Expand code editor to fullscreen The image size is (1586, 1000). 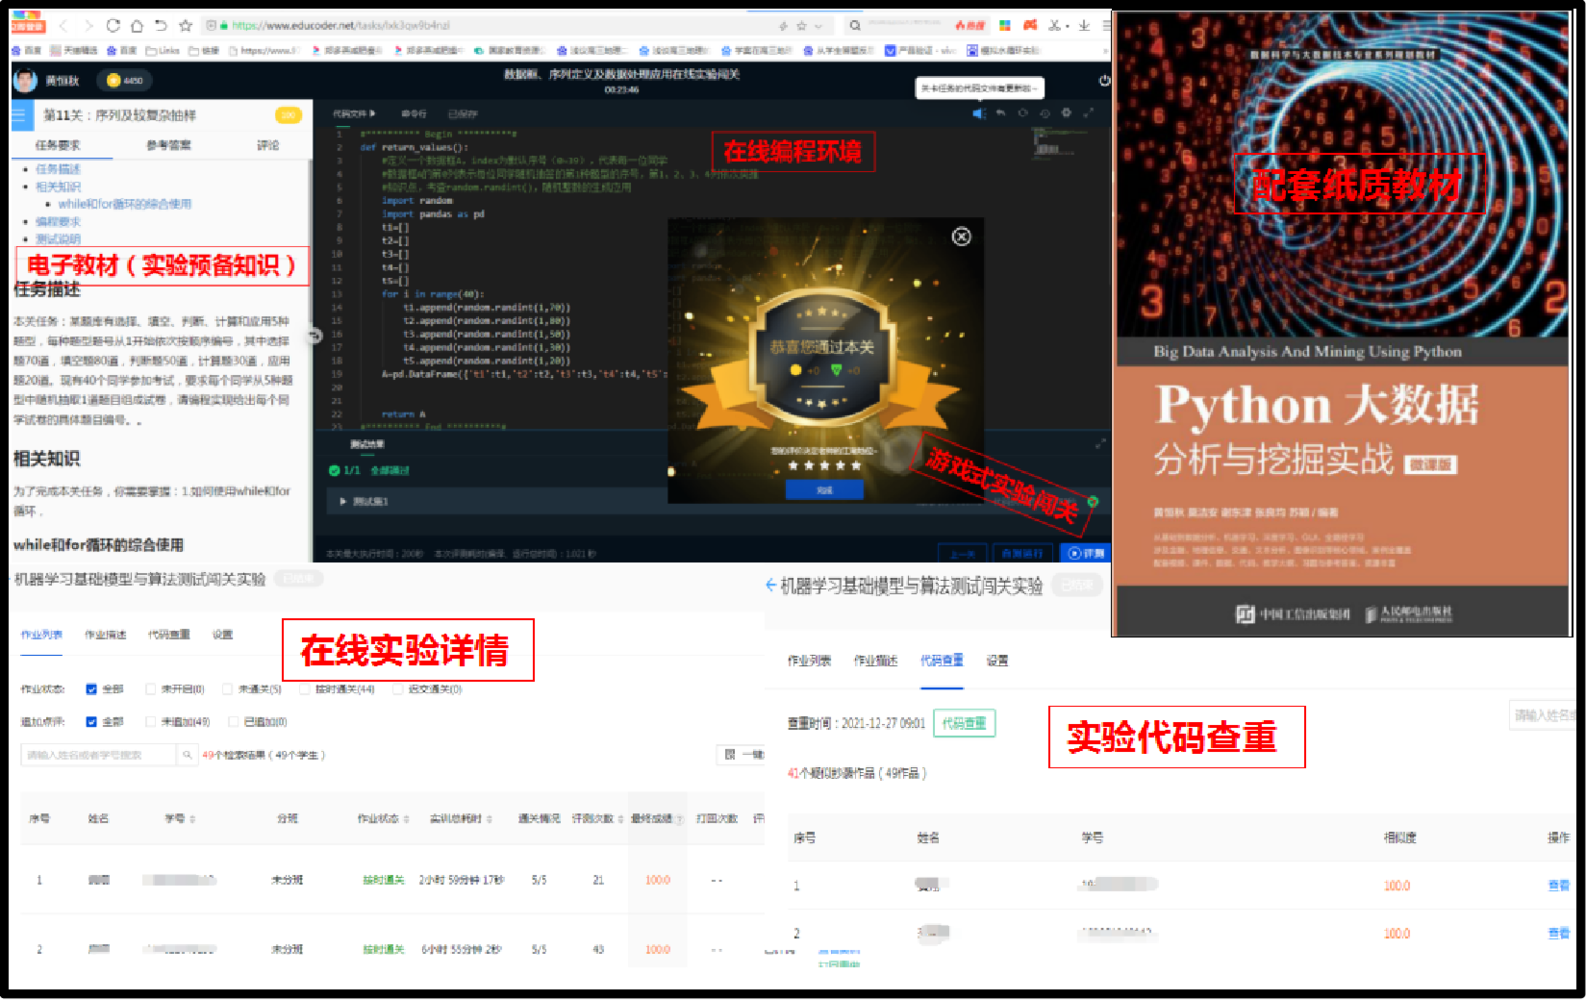tap(1089, 113)
